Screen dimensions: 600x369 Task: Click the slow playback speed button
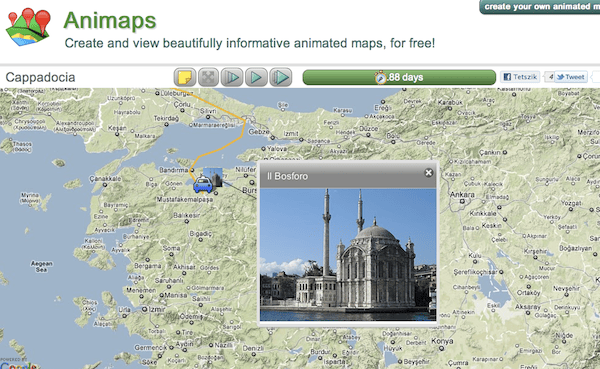coord(232,77)
